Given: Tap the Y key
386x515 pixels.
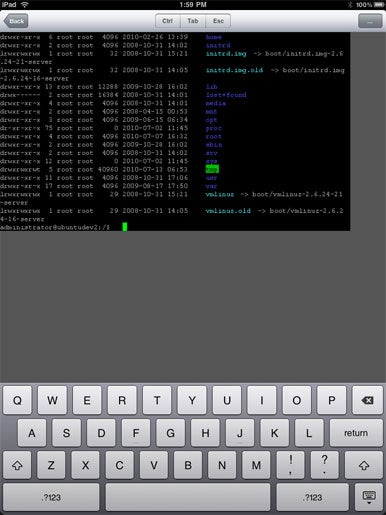Looking at the screenshot, I should click(x=192, y=400).
